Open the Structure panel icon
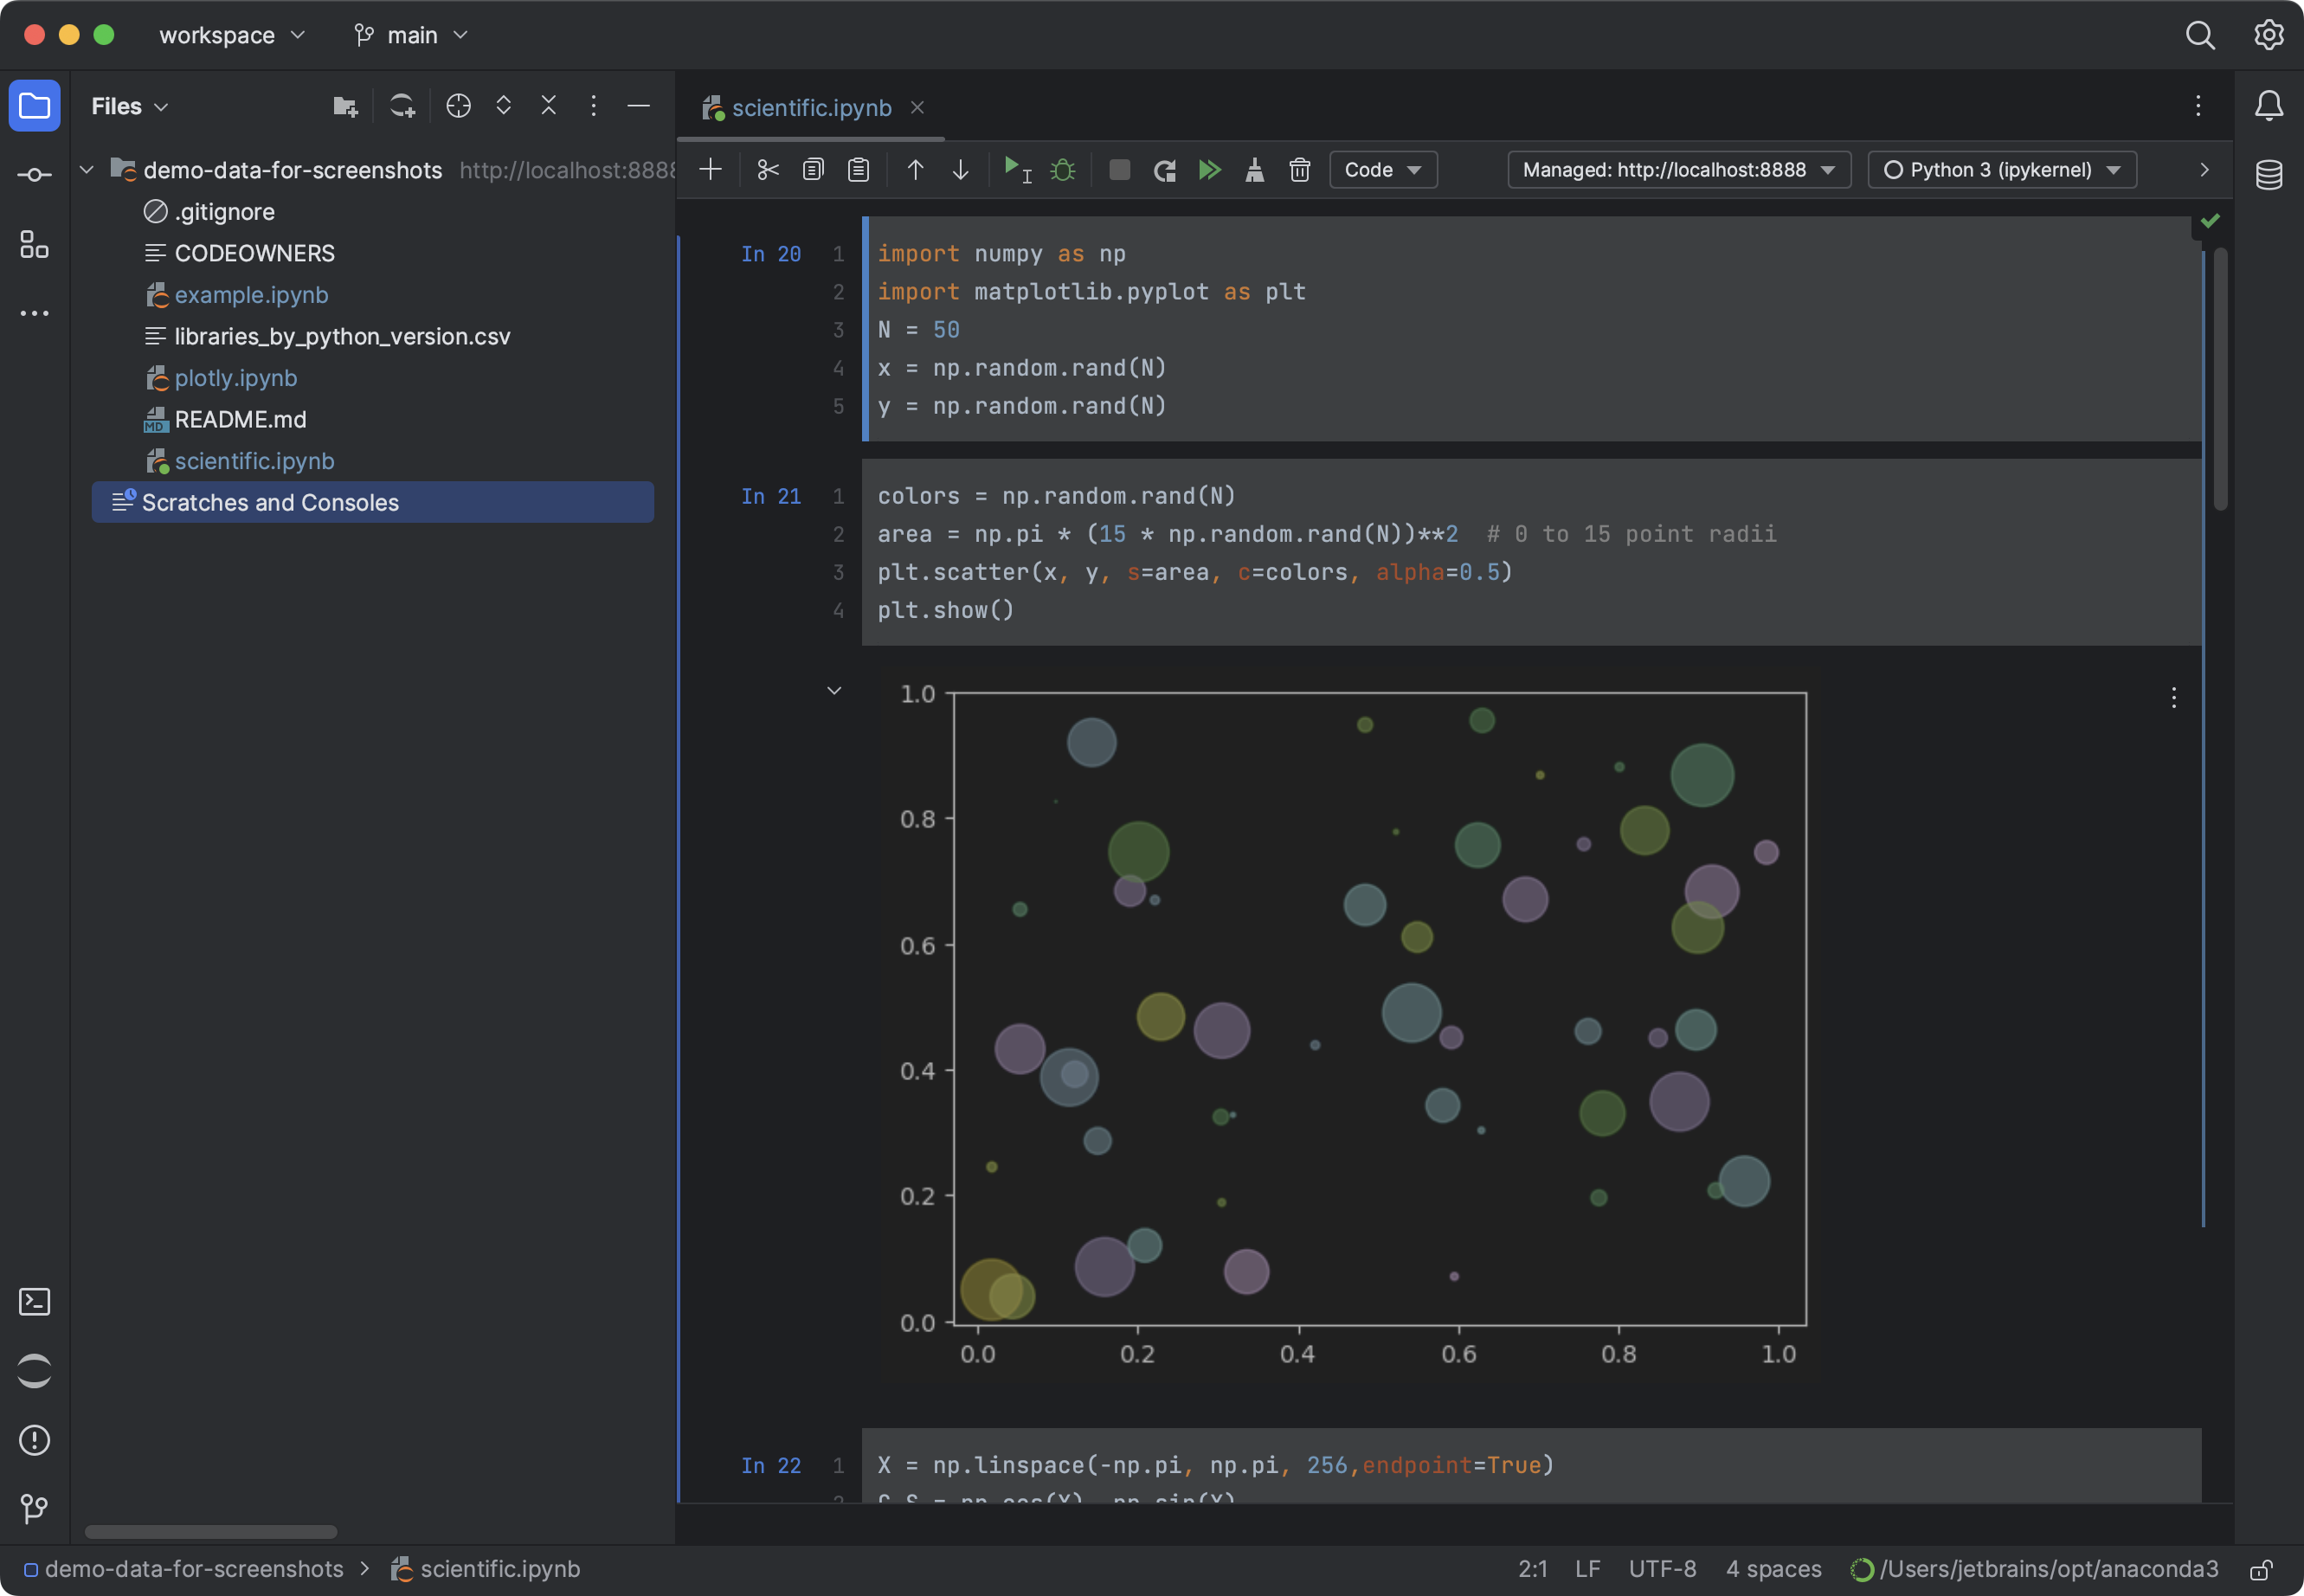This screenshot has width=2304, height=1596. click(x=34, y=246)
